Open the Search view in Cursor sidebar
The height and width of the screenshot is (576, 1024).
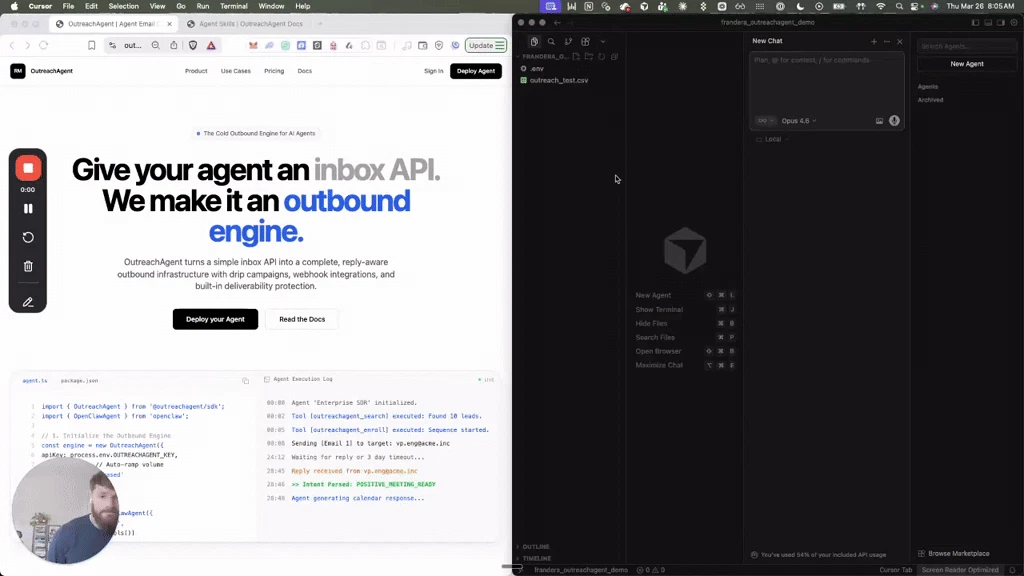[x=551, y=42]
